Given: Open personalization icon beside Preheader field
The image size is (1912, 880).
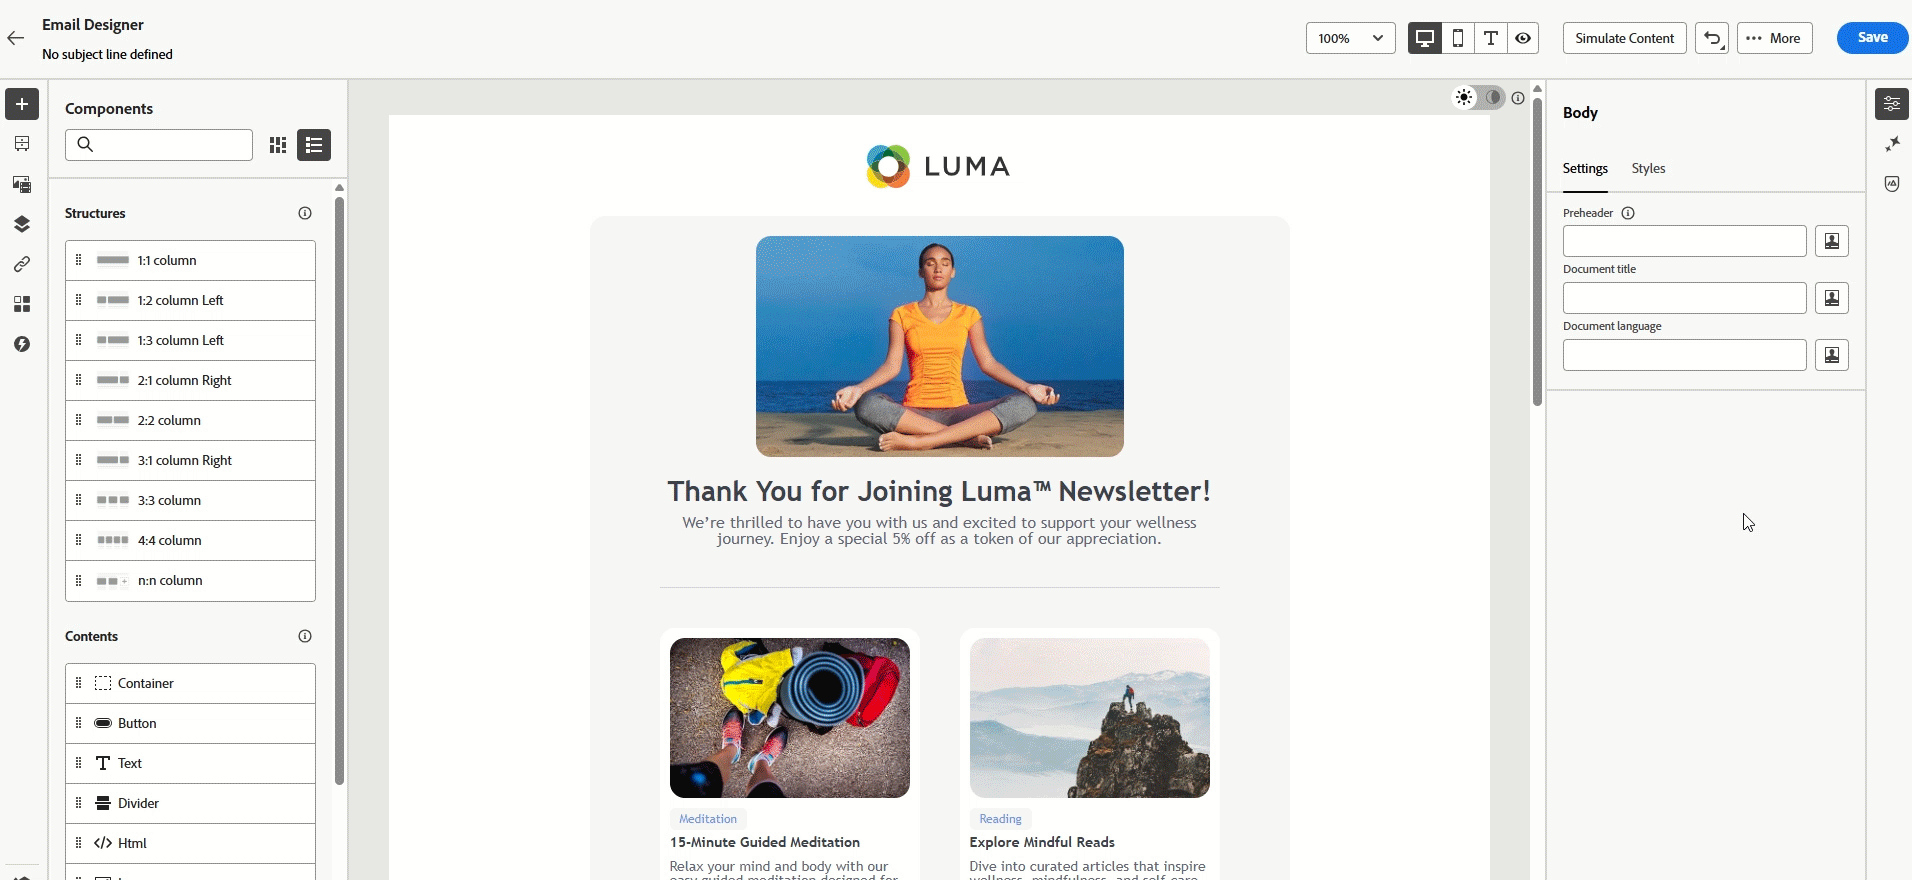Looking at the screenshot, I should point(1832,241).
